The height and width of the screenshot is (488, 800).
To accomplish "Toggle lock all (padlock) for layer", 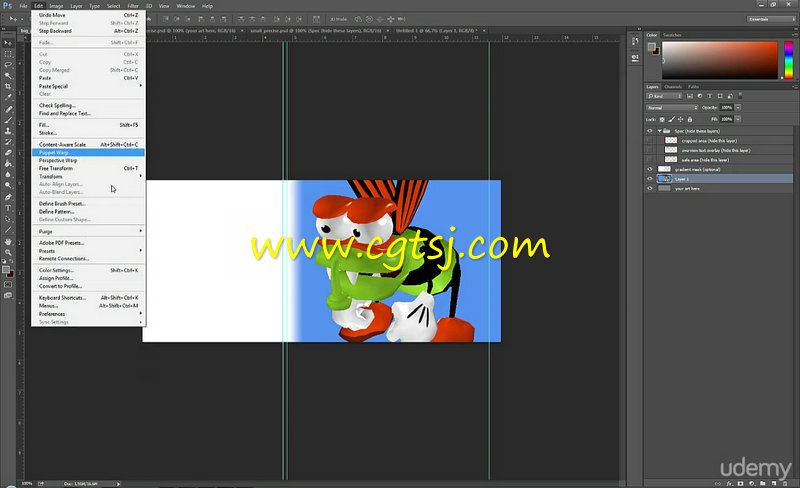I will point(690,119).
